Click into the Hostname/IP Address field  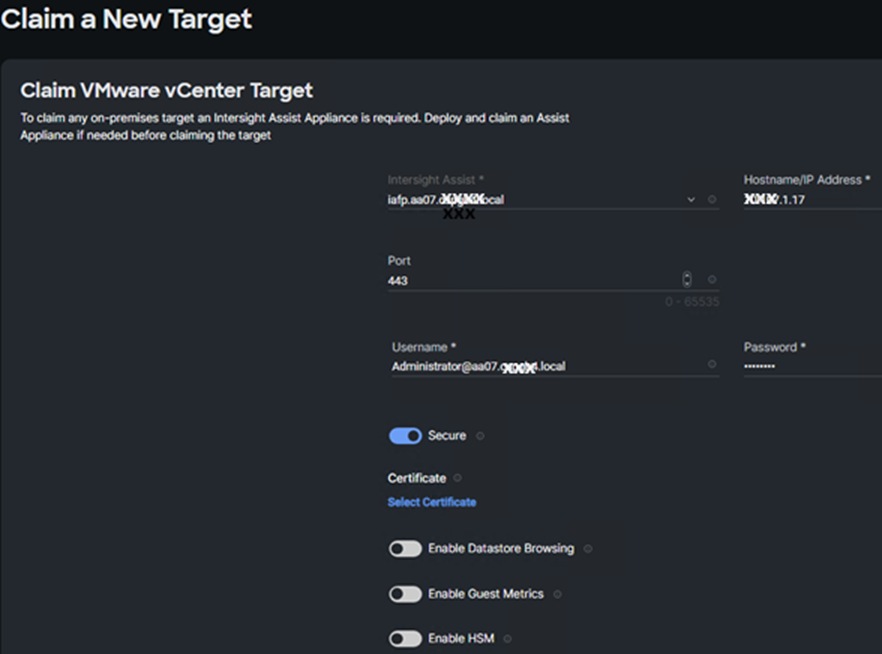[x=810, y=200]
